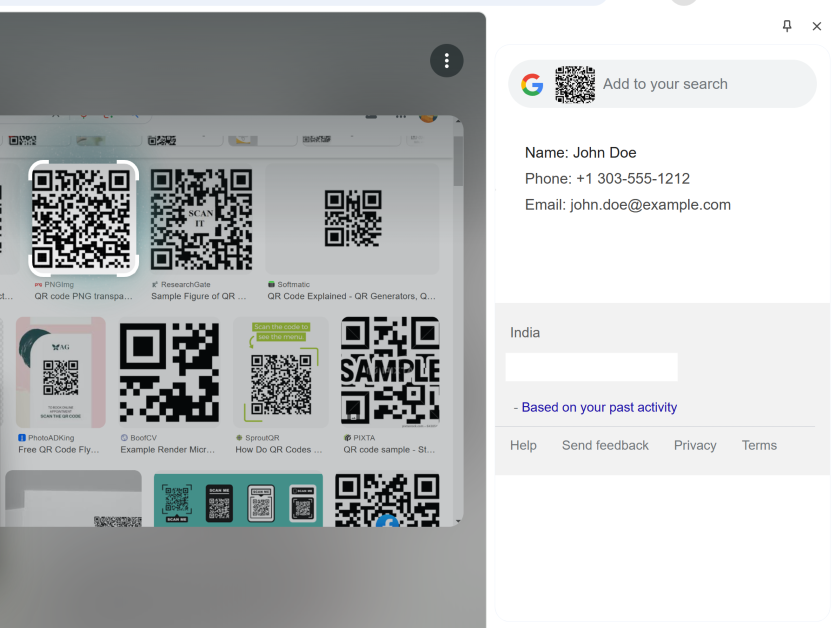The image size is (836, 628).
Task: Click 'How Do QR Codes ...' caption
Action: click(x=279, y=450)
